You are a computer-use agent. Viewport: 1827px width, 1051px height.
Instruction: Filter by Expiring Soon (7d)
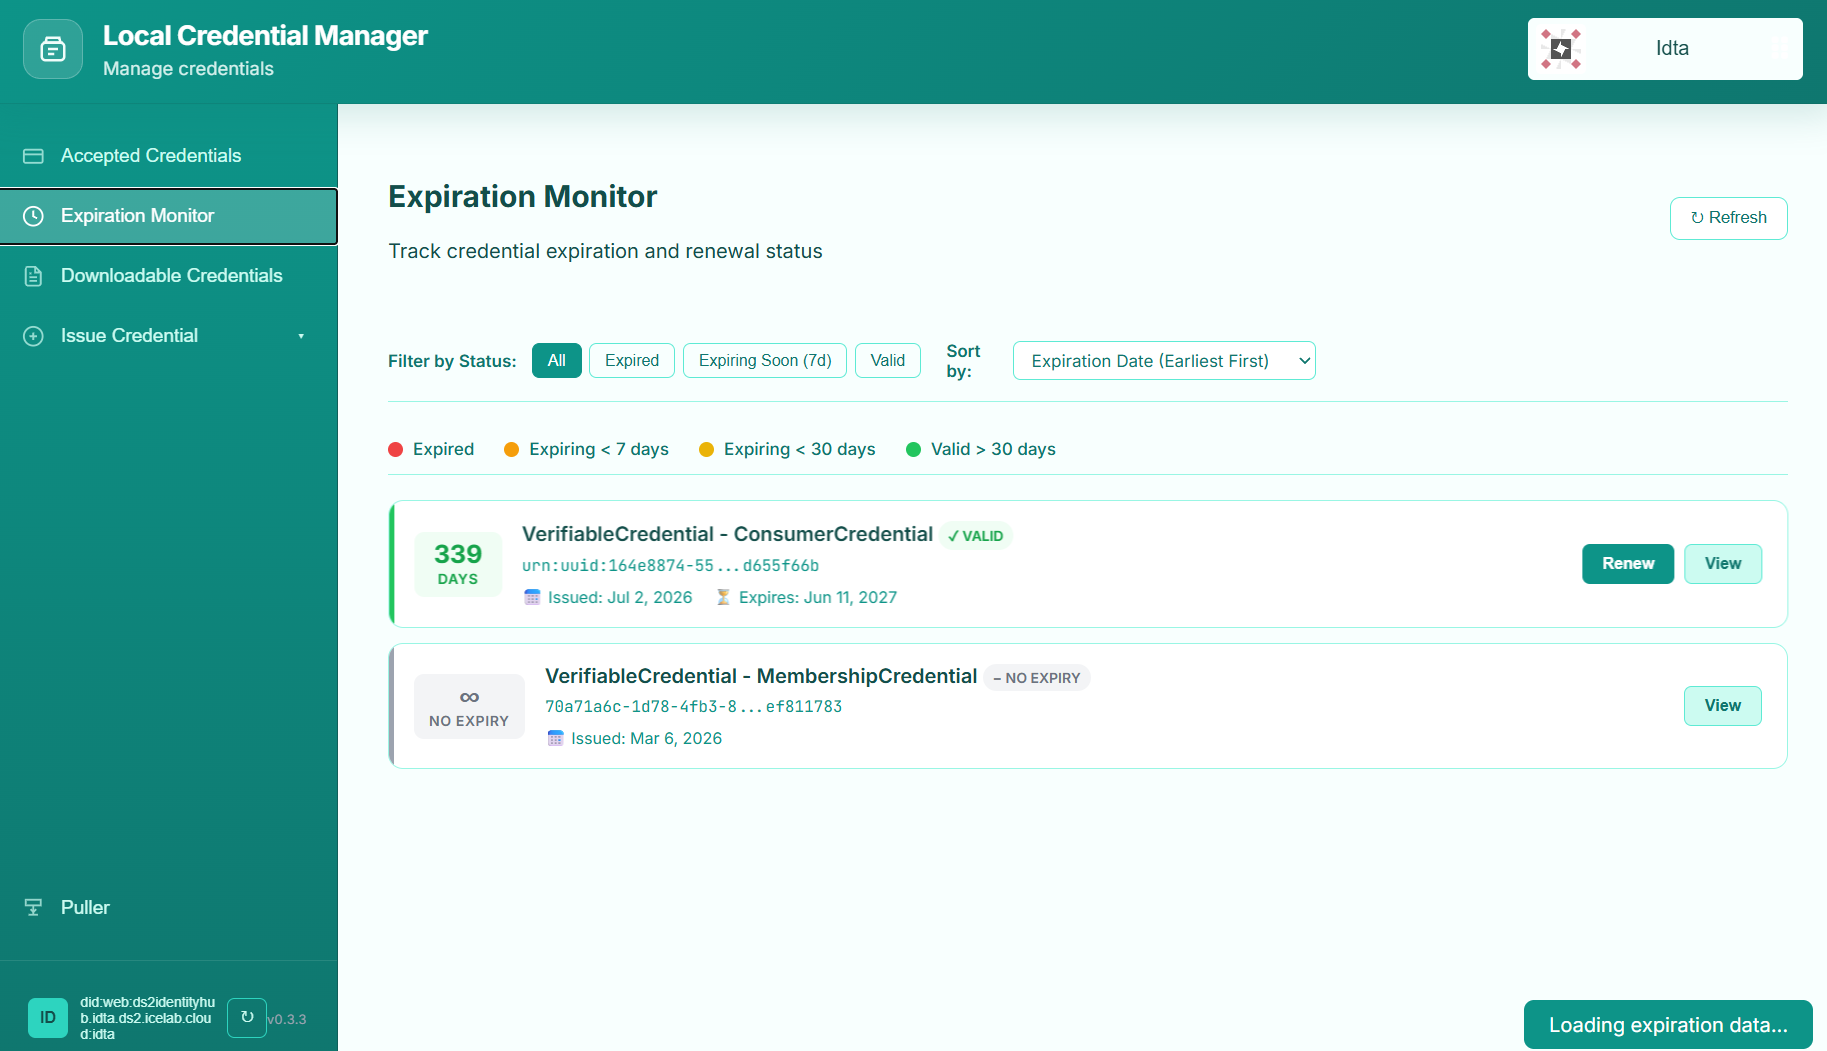click(x=765, y=361)
